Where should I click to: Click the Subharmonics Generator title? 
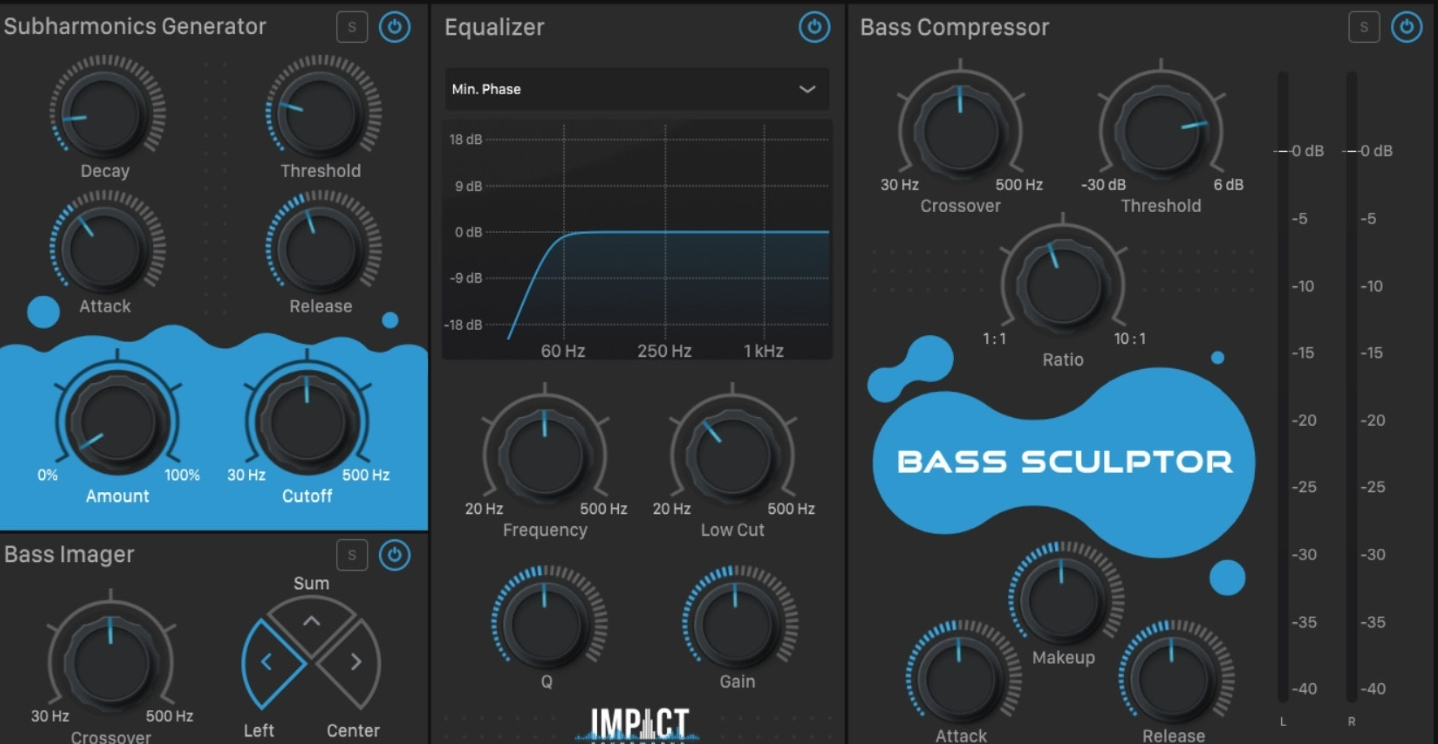[135, 27]
